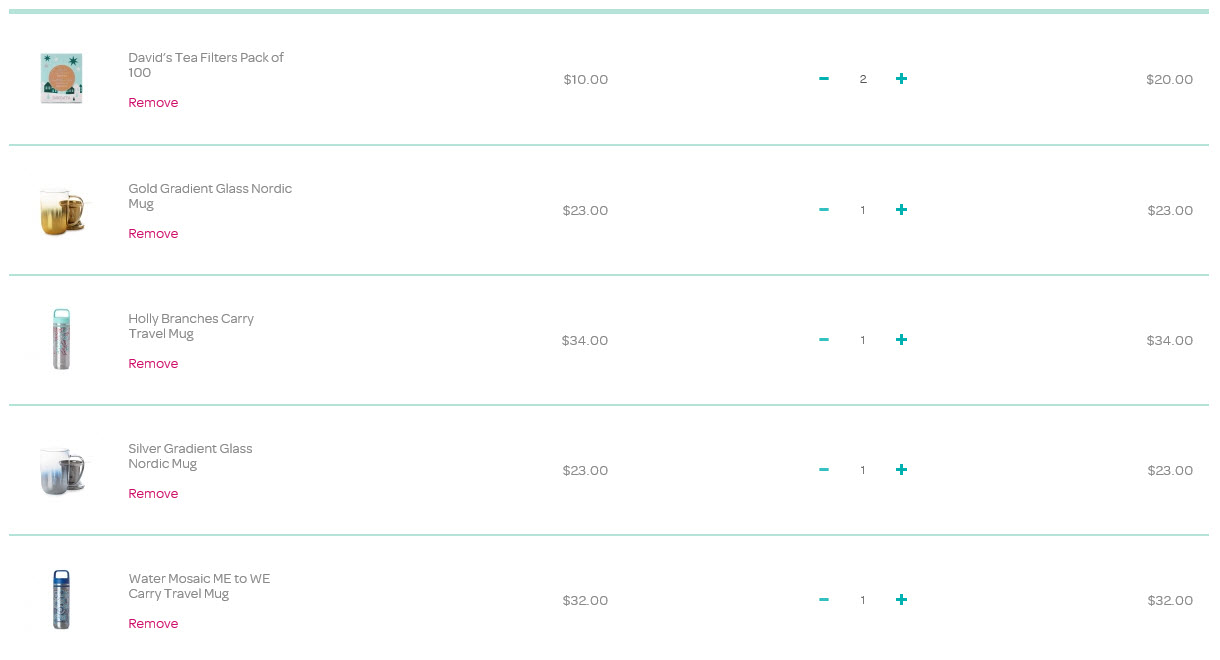This screenshot has width=1220, height=660.
Task: Remove Gold Gradient Glass Nordic Mug
Action: 153,234
